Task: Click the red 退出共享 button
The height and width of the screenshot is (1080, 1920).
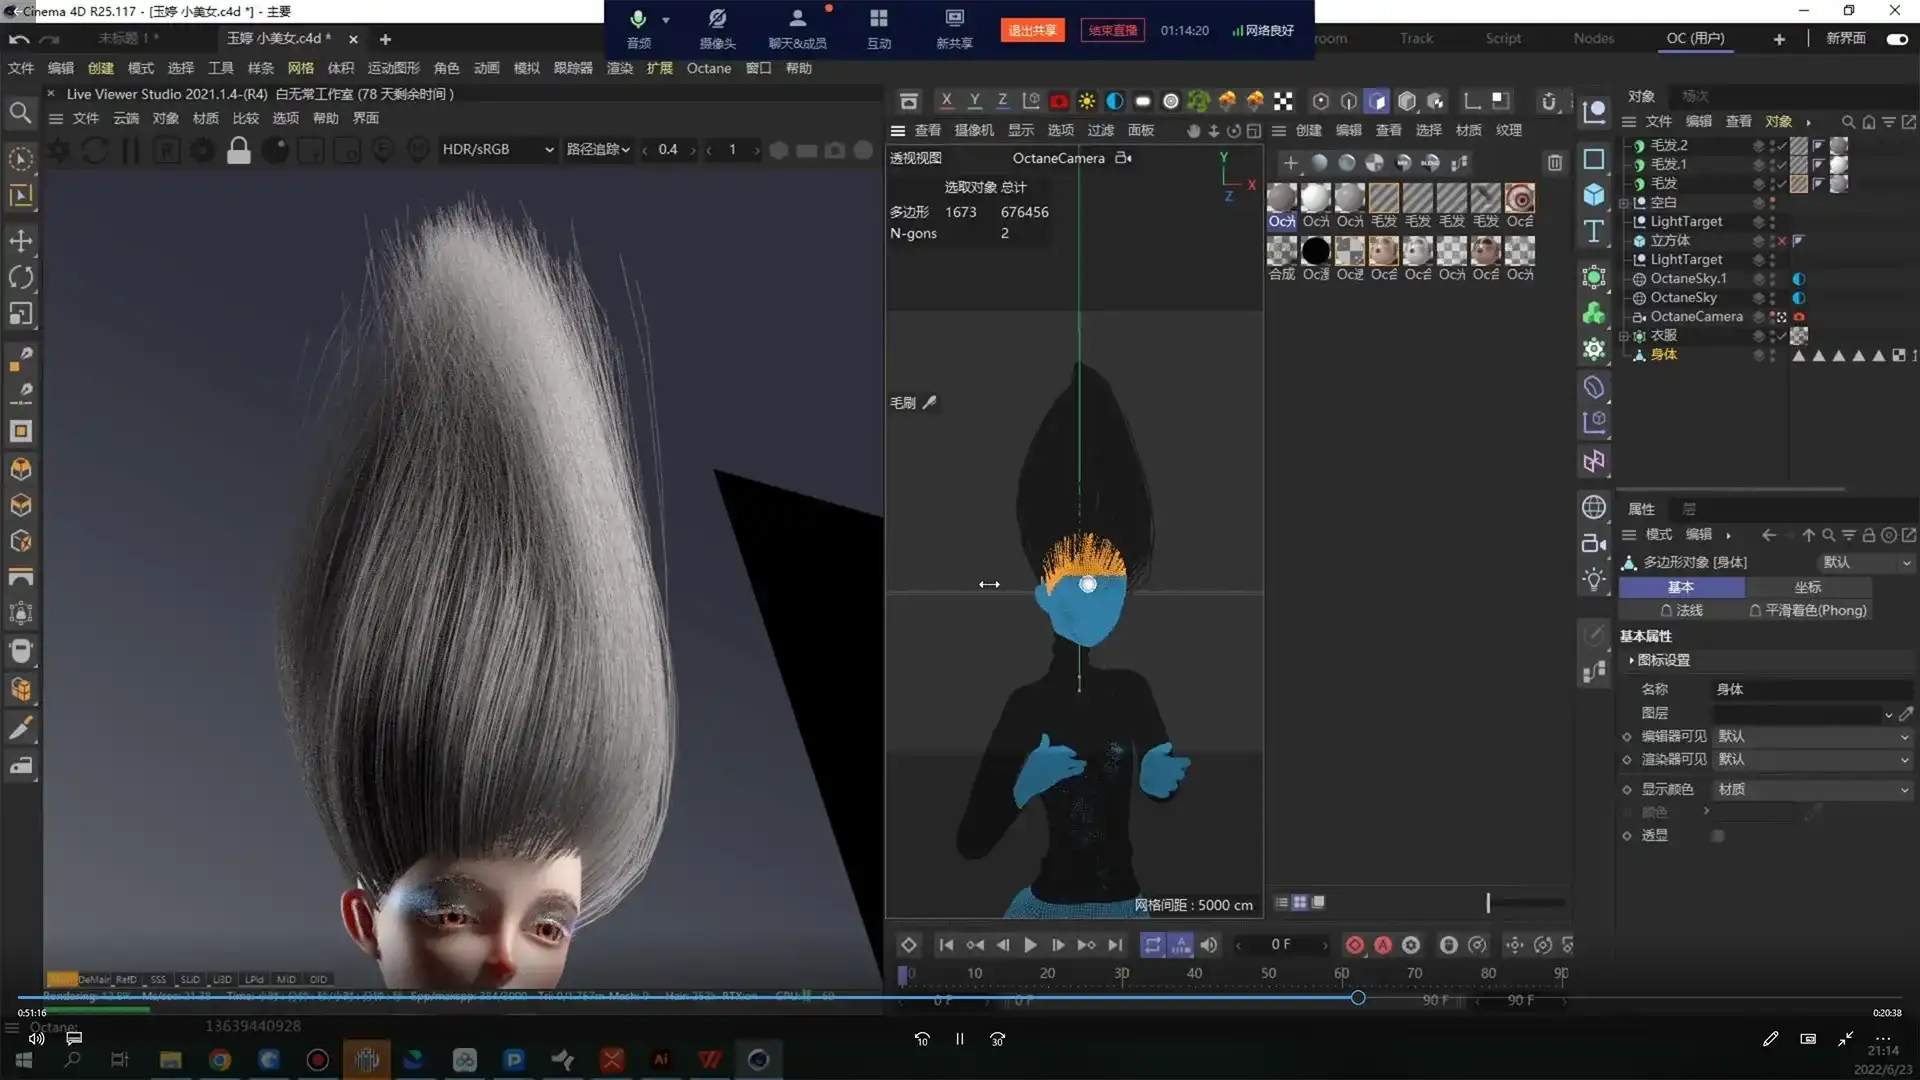Action: pyautogui.click(x=1031, y=30)
